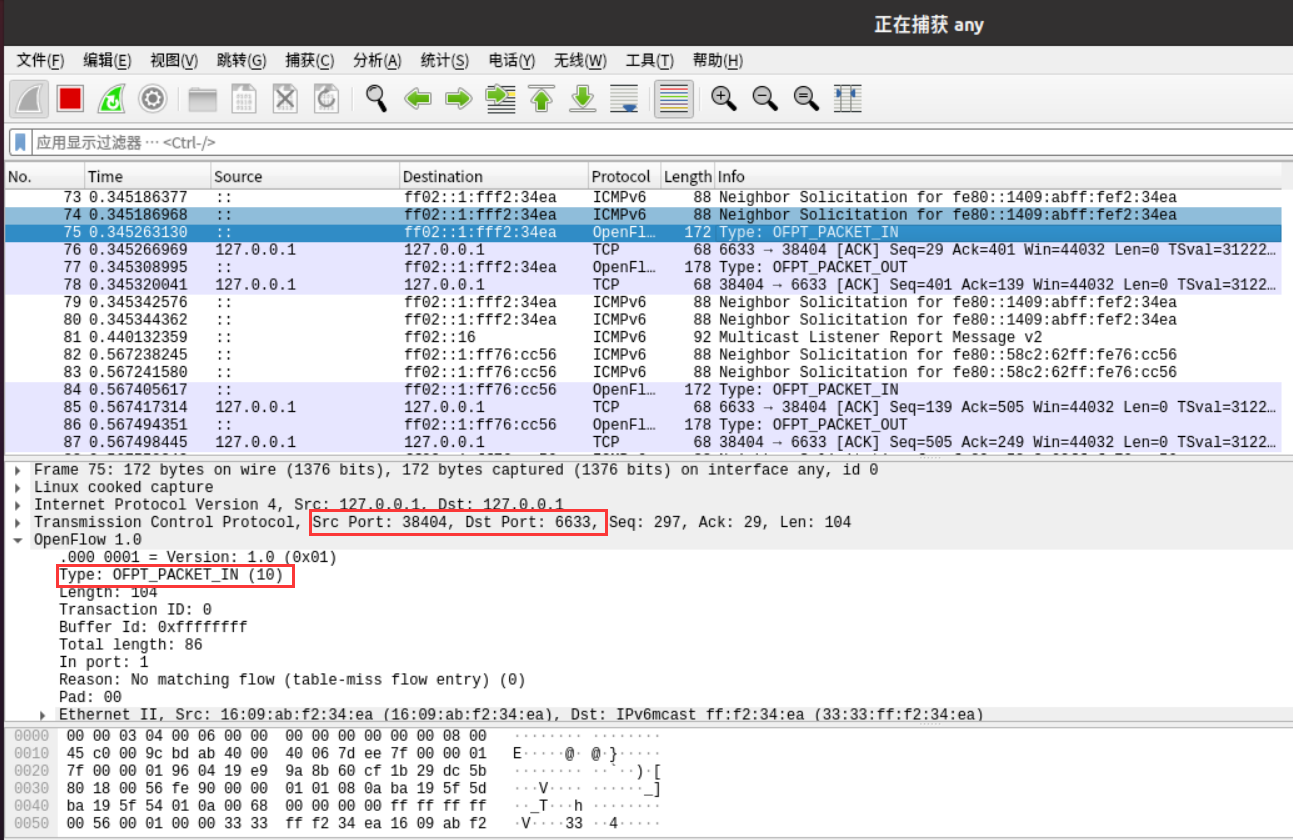Viewport: 1293px width, 840px height.
Task: Open the 分析(A) menu
Action: pyautogui.click(x=377, y=61)
